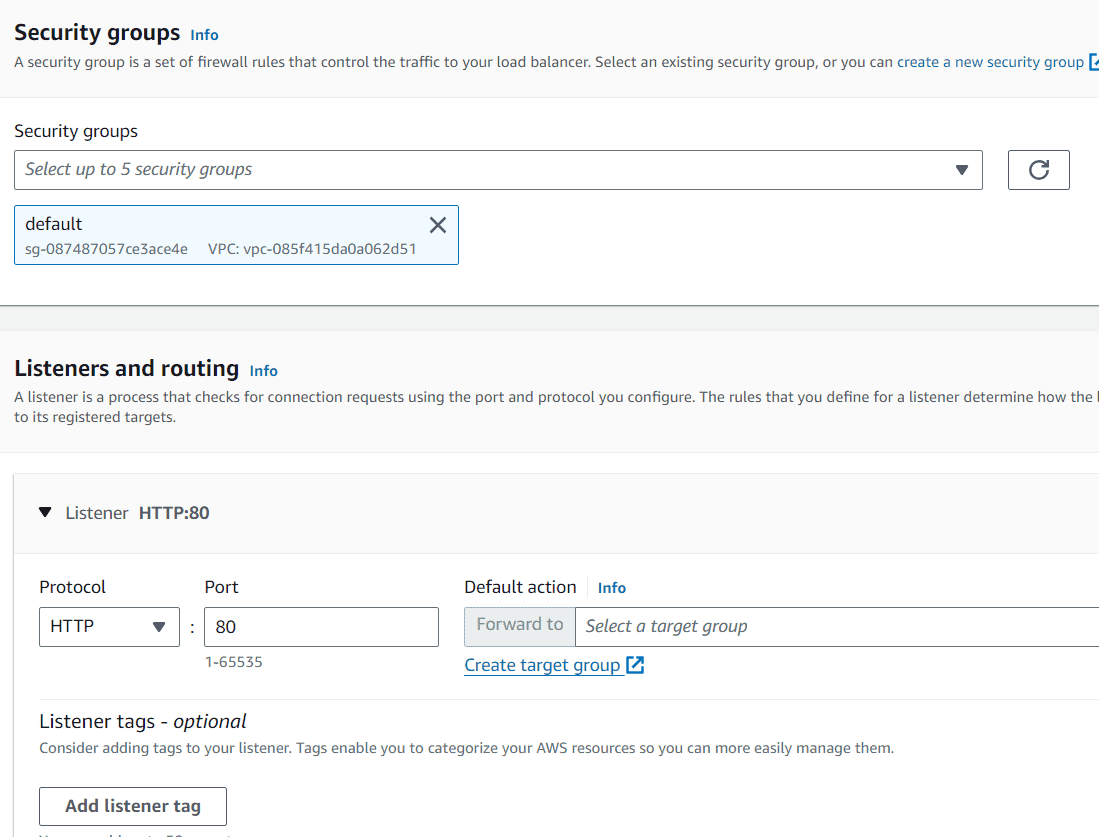The width and height of the screenshot is (1099, 837).
Task: Remove the default security group chip
Action: (437, 225)
